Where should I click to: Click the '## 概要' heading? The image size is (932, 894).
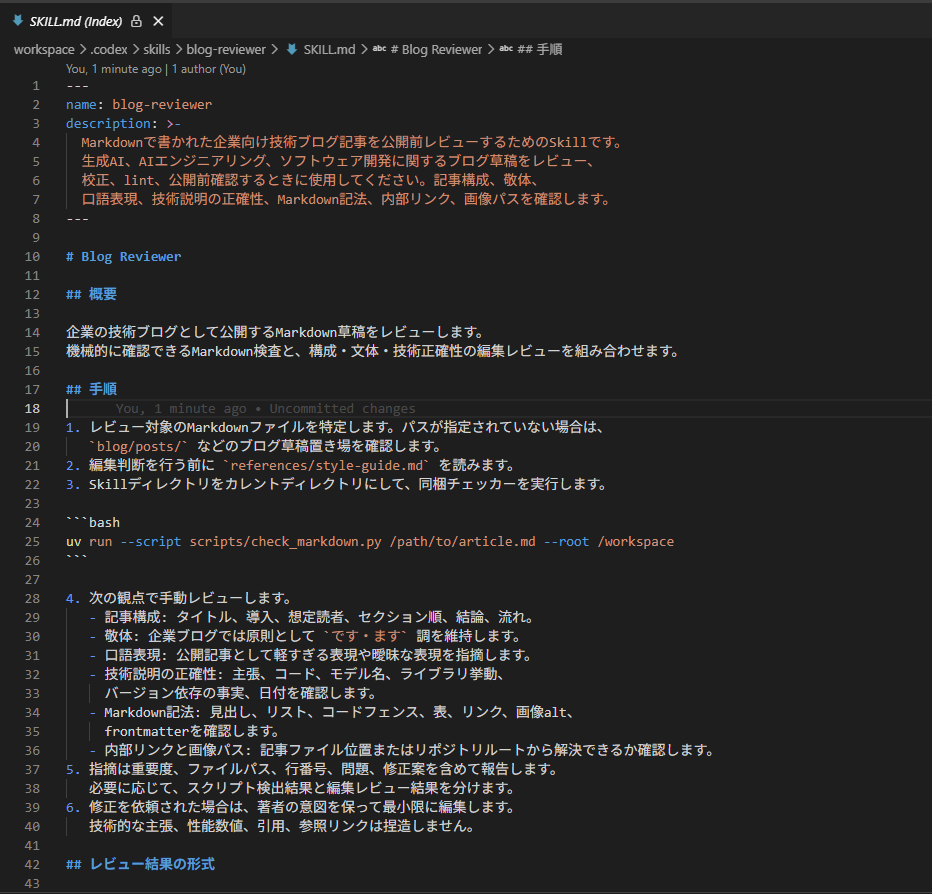click(x=91, y=294)
